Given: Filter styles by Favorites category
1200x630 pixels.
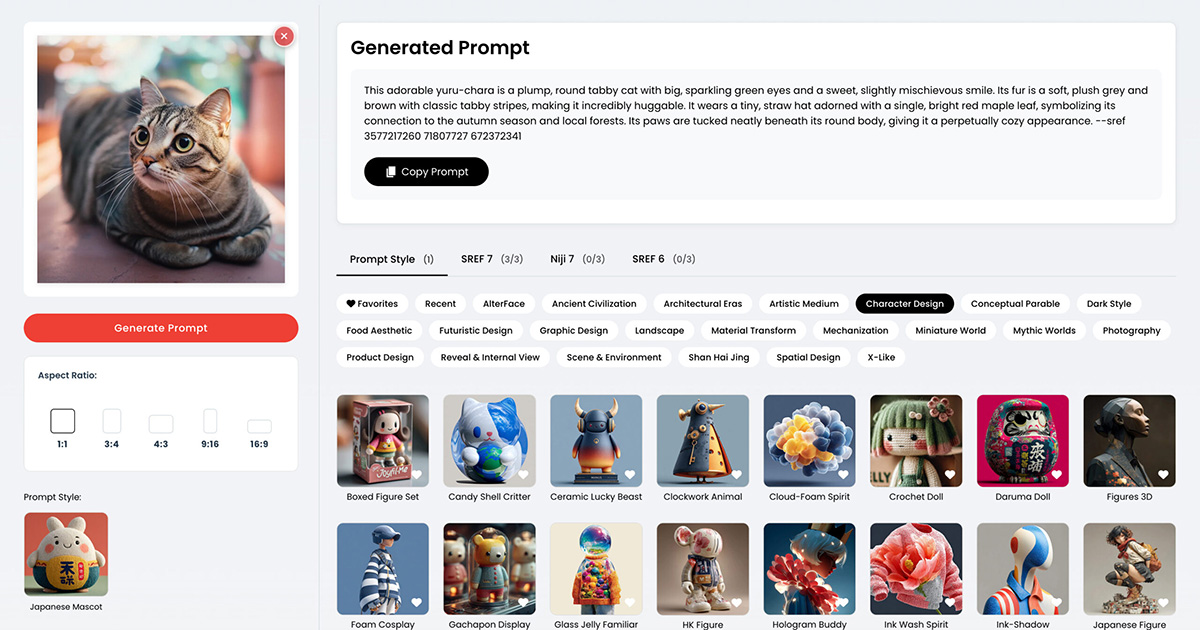Looking at the screenshot, I should coord(372,304).
